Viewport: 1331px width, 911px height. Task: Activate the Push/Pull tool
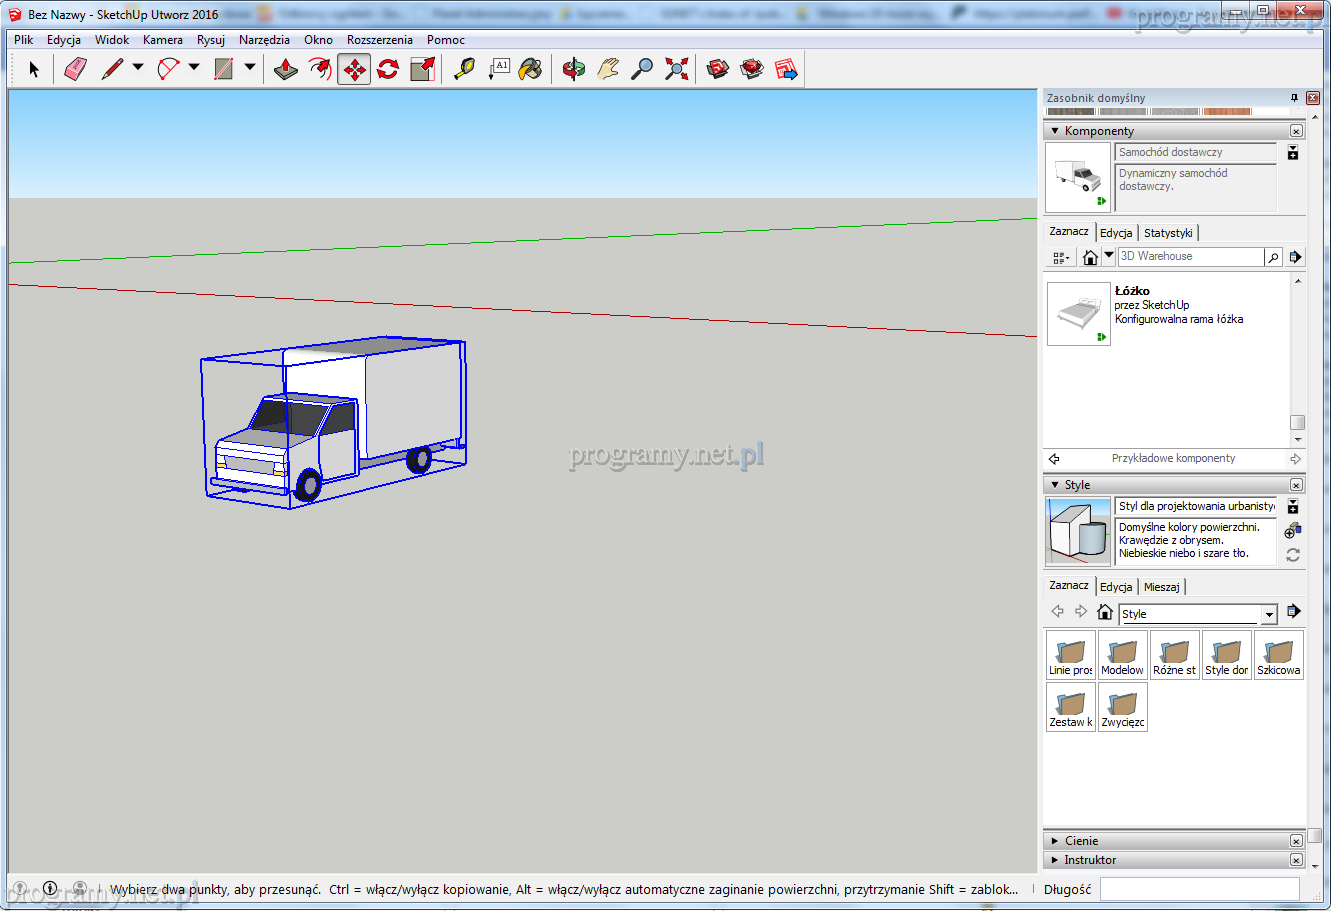tap(286, 69)
